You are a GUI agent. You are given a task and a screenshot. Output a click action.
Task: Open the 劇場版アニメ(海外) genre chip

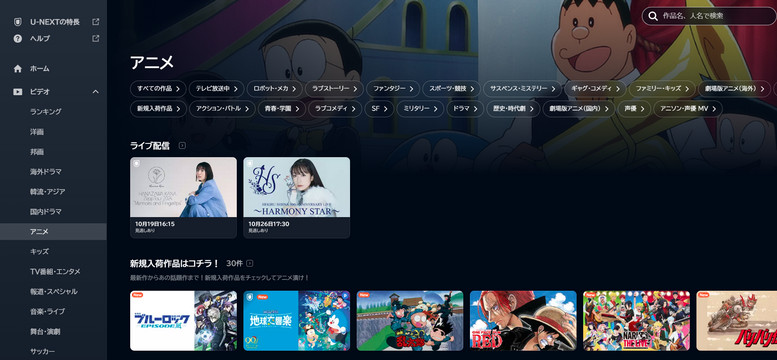click(734, 89)
